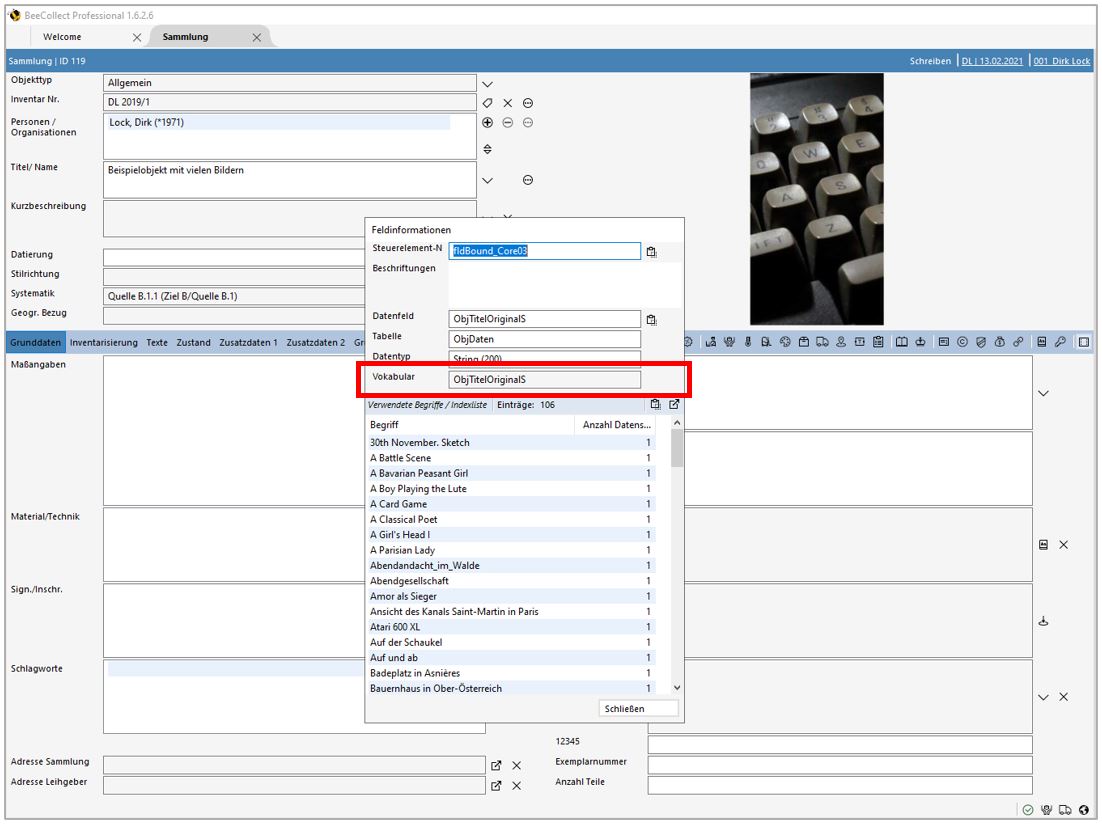
Task: Open the Welcome tab
Action: (x=62, y=37)
